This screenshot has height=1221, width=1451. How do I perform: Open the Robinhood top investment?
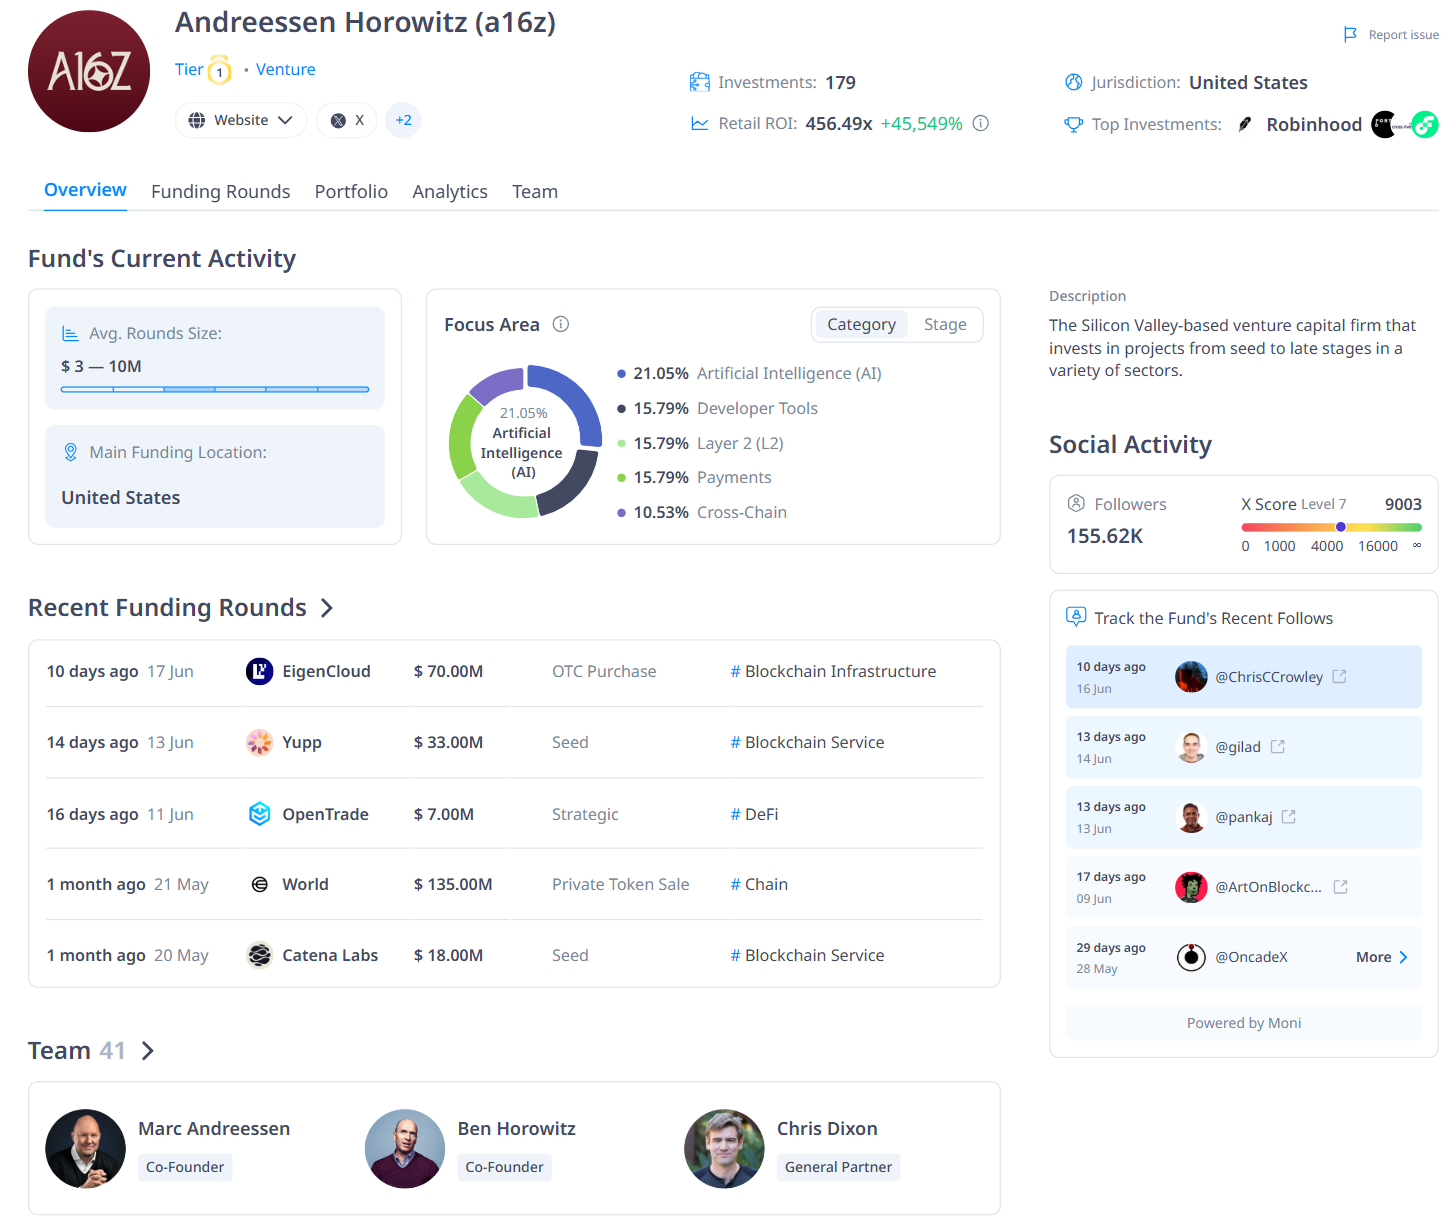1300,124
